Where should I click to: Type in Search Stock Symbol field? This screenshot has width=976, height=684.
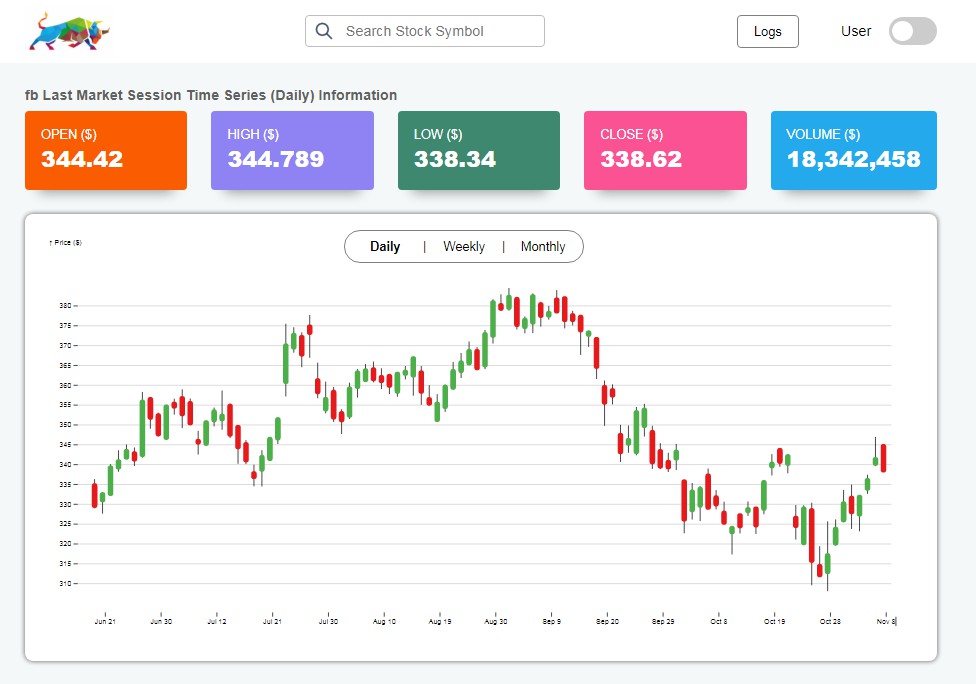pos(440,31)
